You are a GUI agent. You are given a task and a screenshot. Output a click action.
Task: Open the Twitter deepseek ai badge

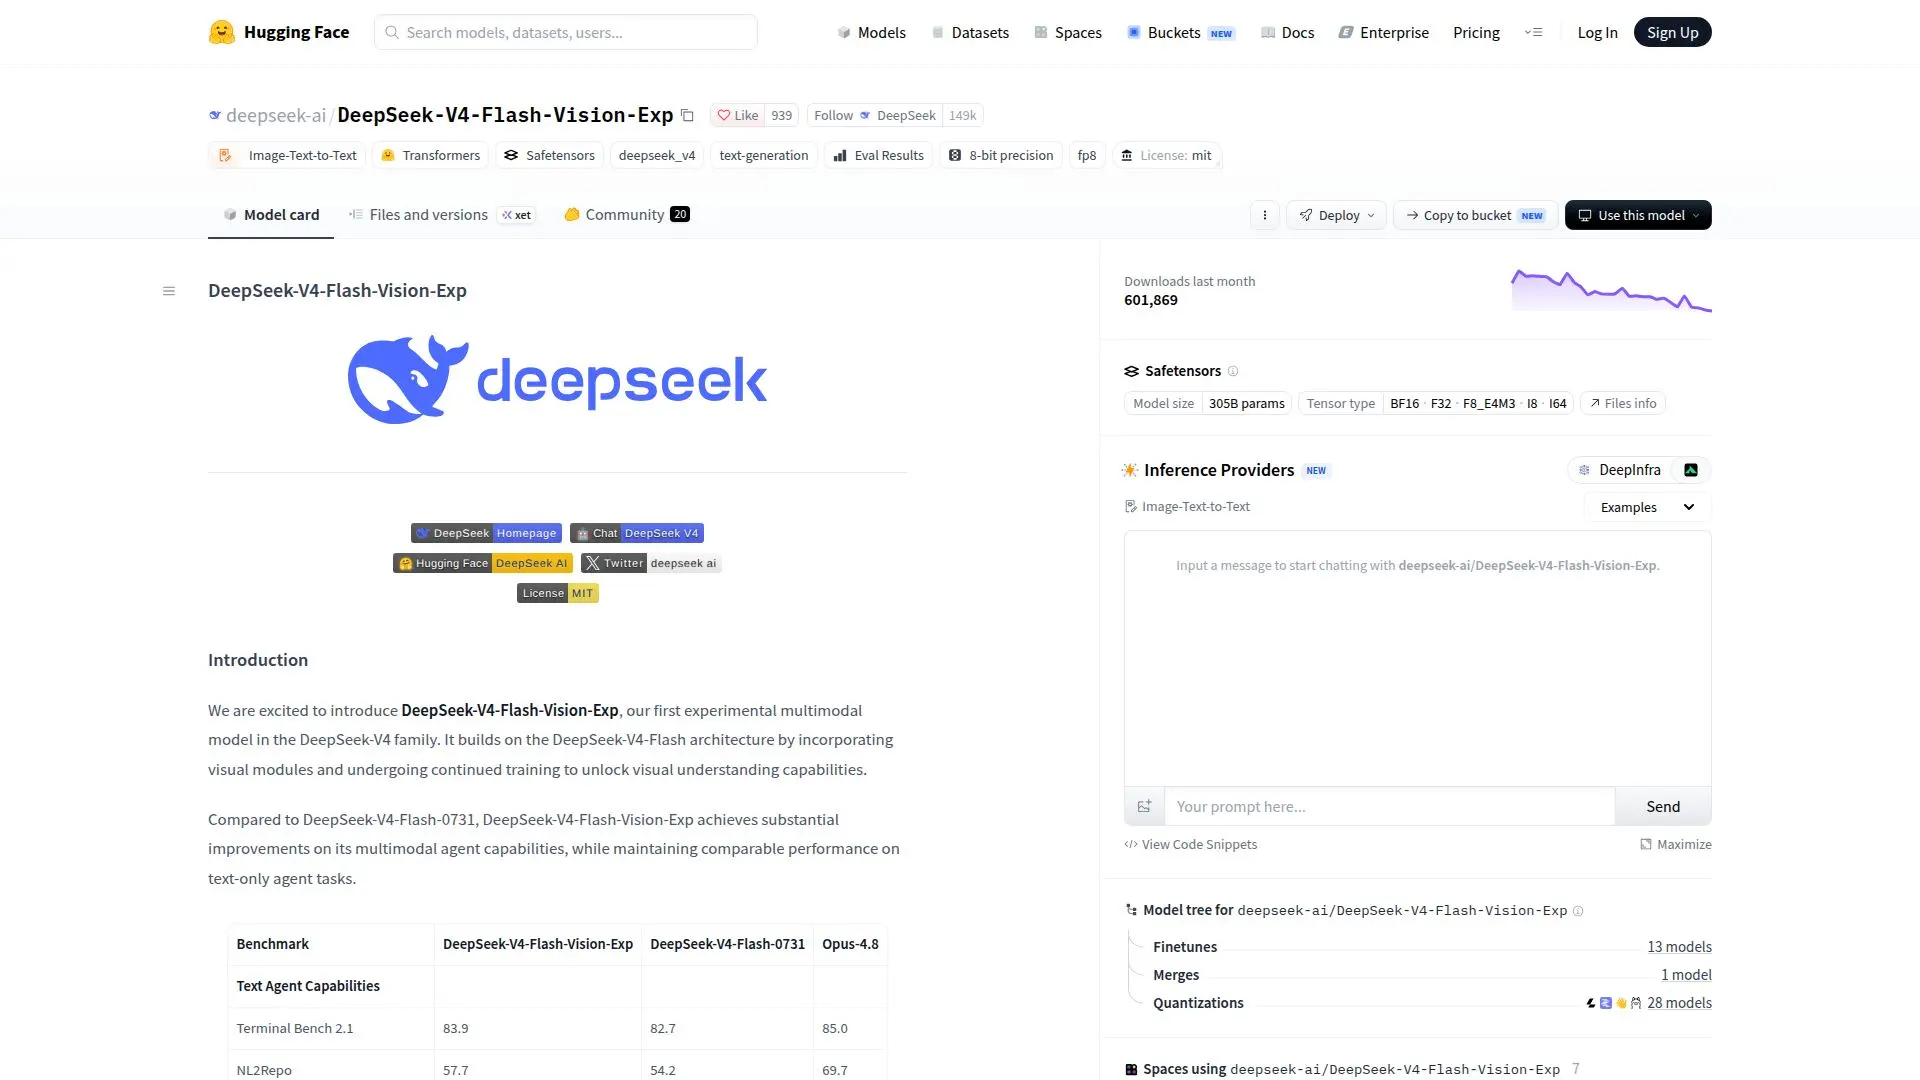651,563
